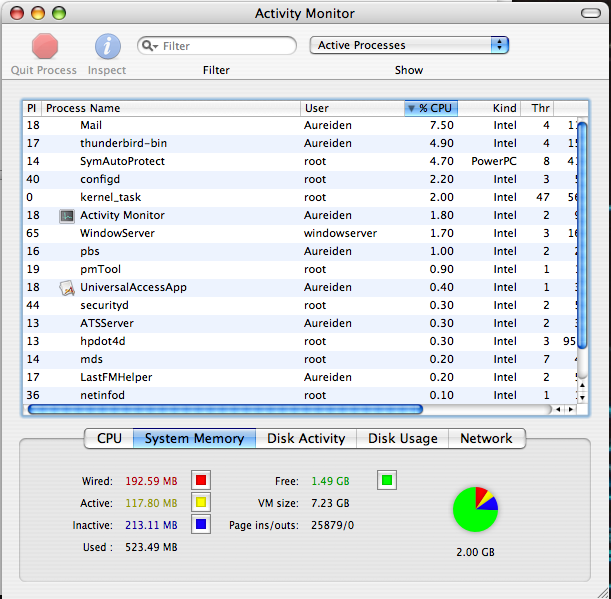Click the Wired 192.59 MB value
Image resolution: width=611 pixels, height=599 pixels.
pos(151,481)
